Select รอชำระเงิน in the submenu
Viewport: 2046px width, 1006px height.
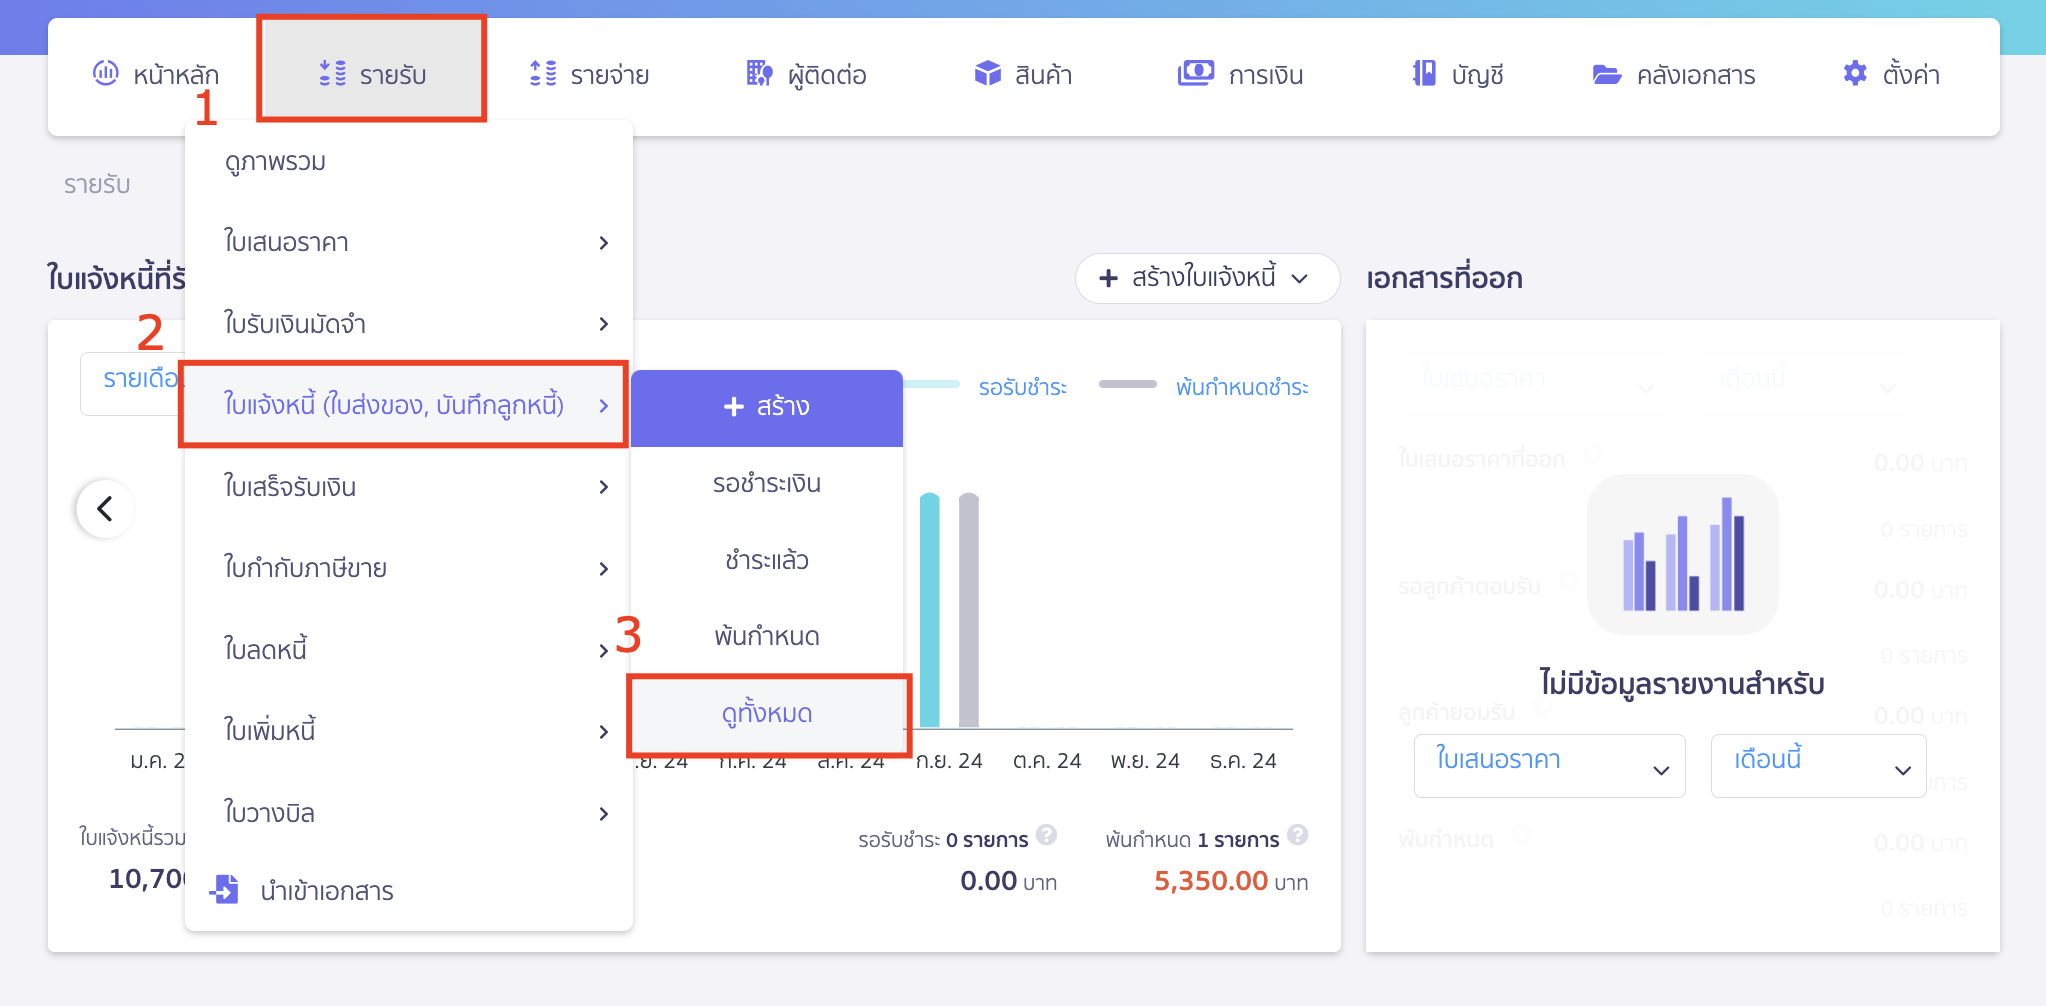pyautogui.click(x=767, y=484)
